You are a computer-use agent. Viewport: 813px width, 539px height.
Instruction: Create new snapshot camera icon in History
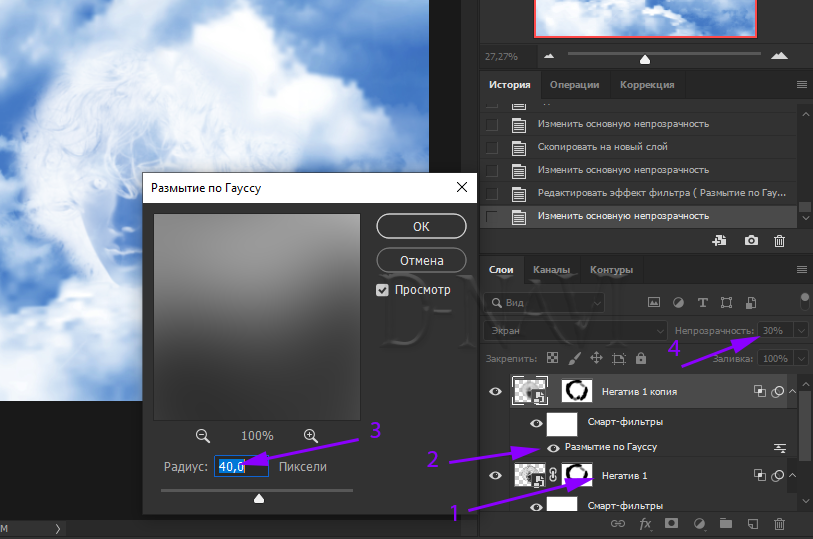click(x=751, y=240)
